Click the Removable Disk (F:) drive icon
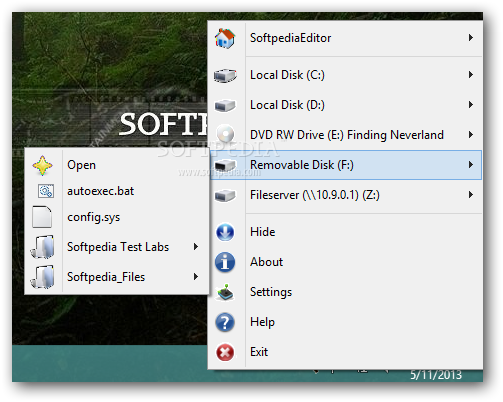This screenshot has height=402, width=503. [225, 165]
